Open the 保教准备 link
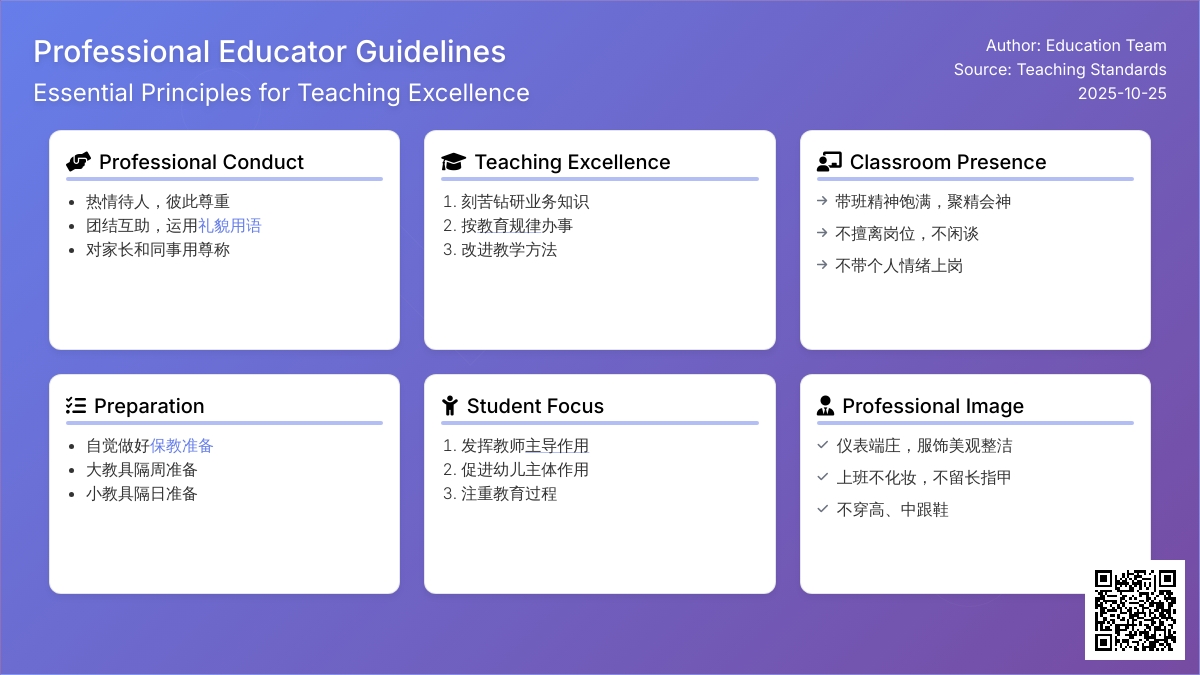The width and height of the screenshot is (1200, 675). [182, 446]
